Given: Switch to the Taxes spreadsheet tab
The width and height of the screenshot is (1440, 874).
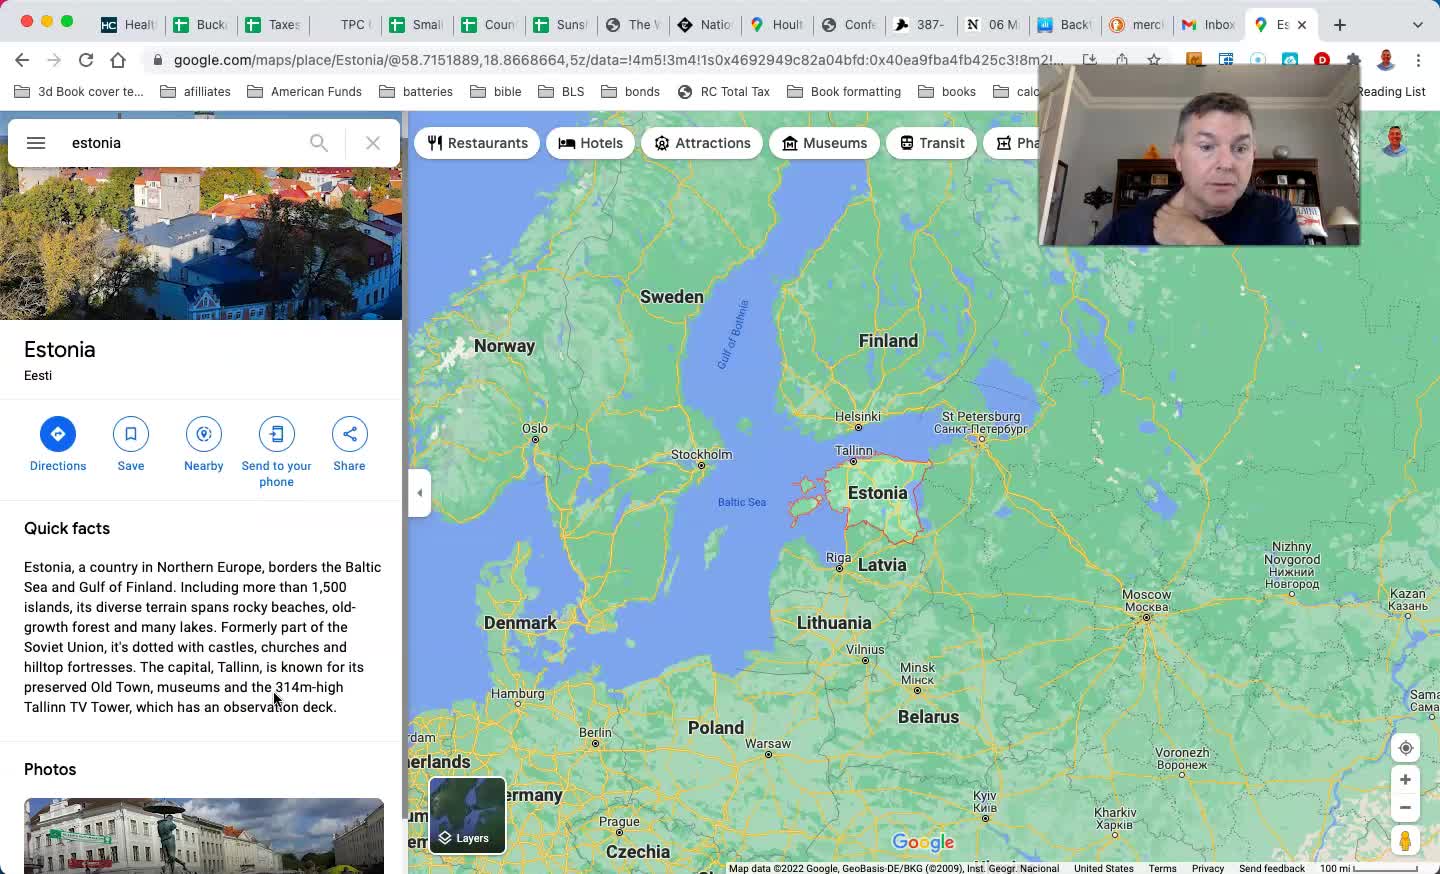Looking at the screenshot, I should (273, 25).
